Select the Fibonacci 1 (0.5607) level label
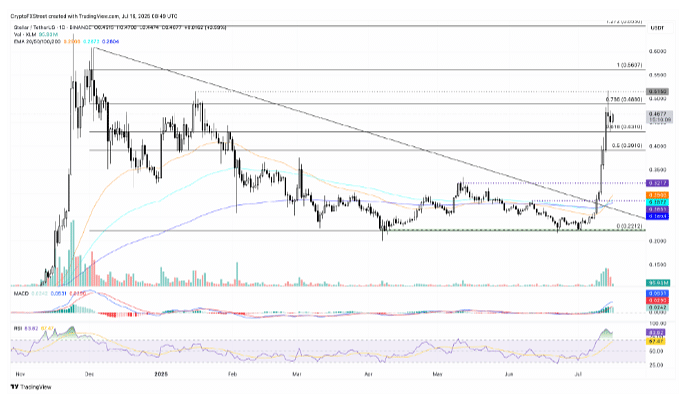The width and height of the screenshot is (687, 398). [x=629, y=65]
